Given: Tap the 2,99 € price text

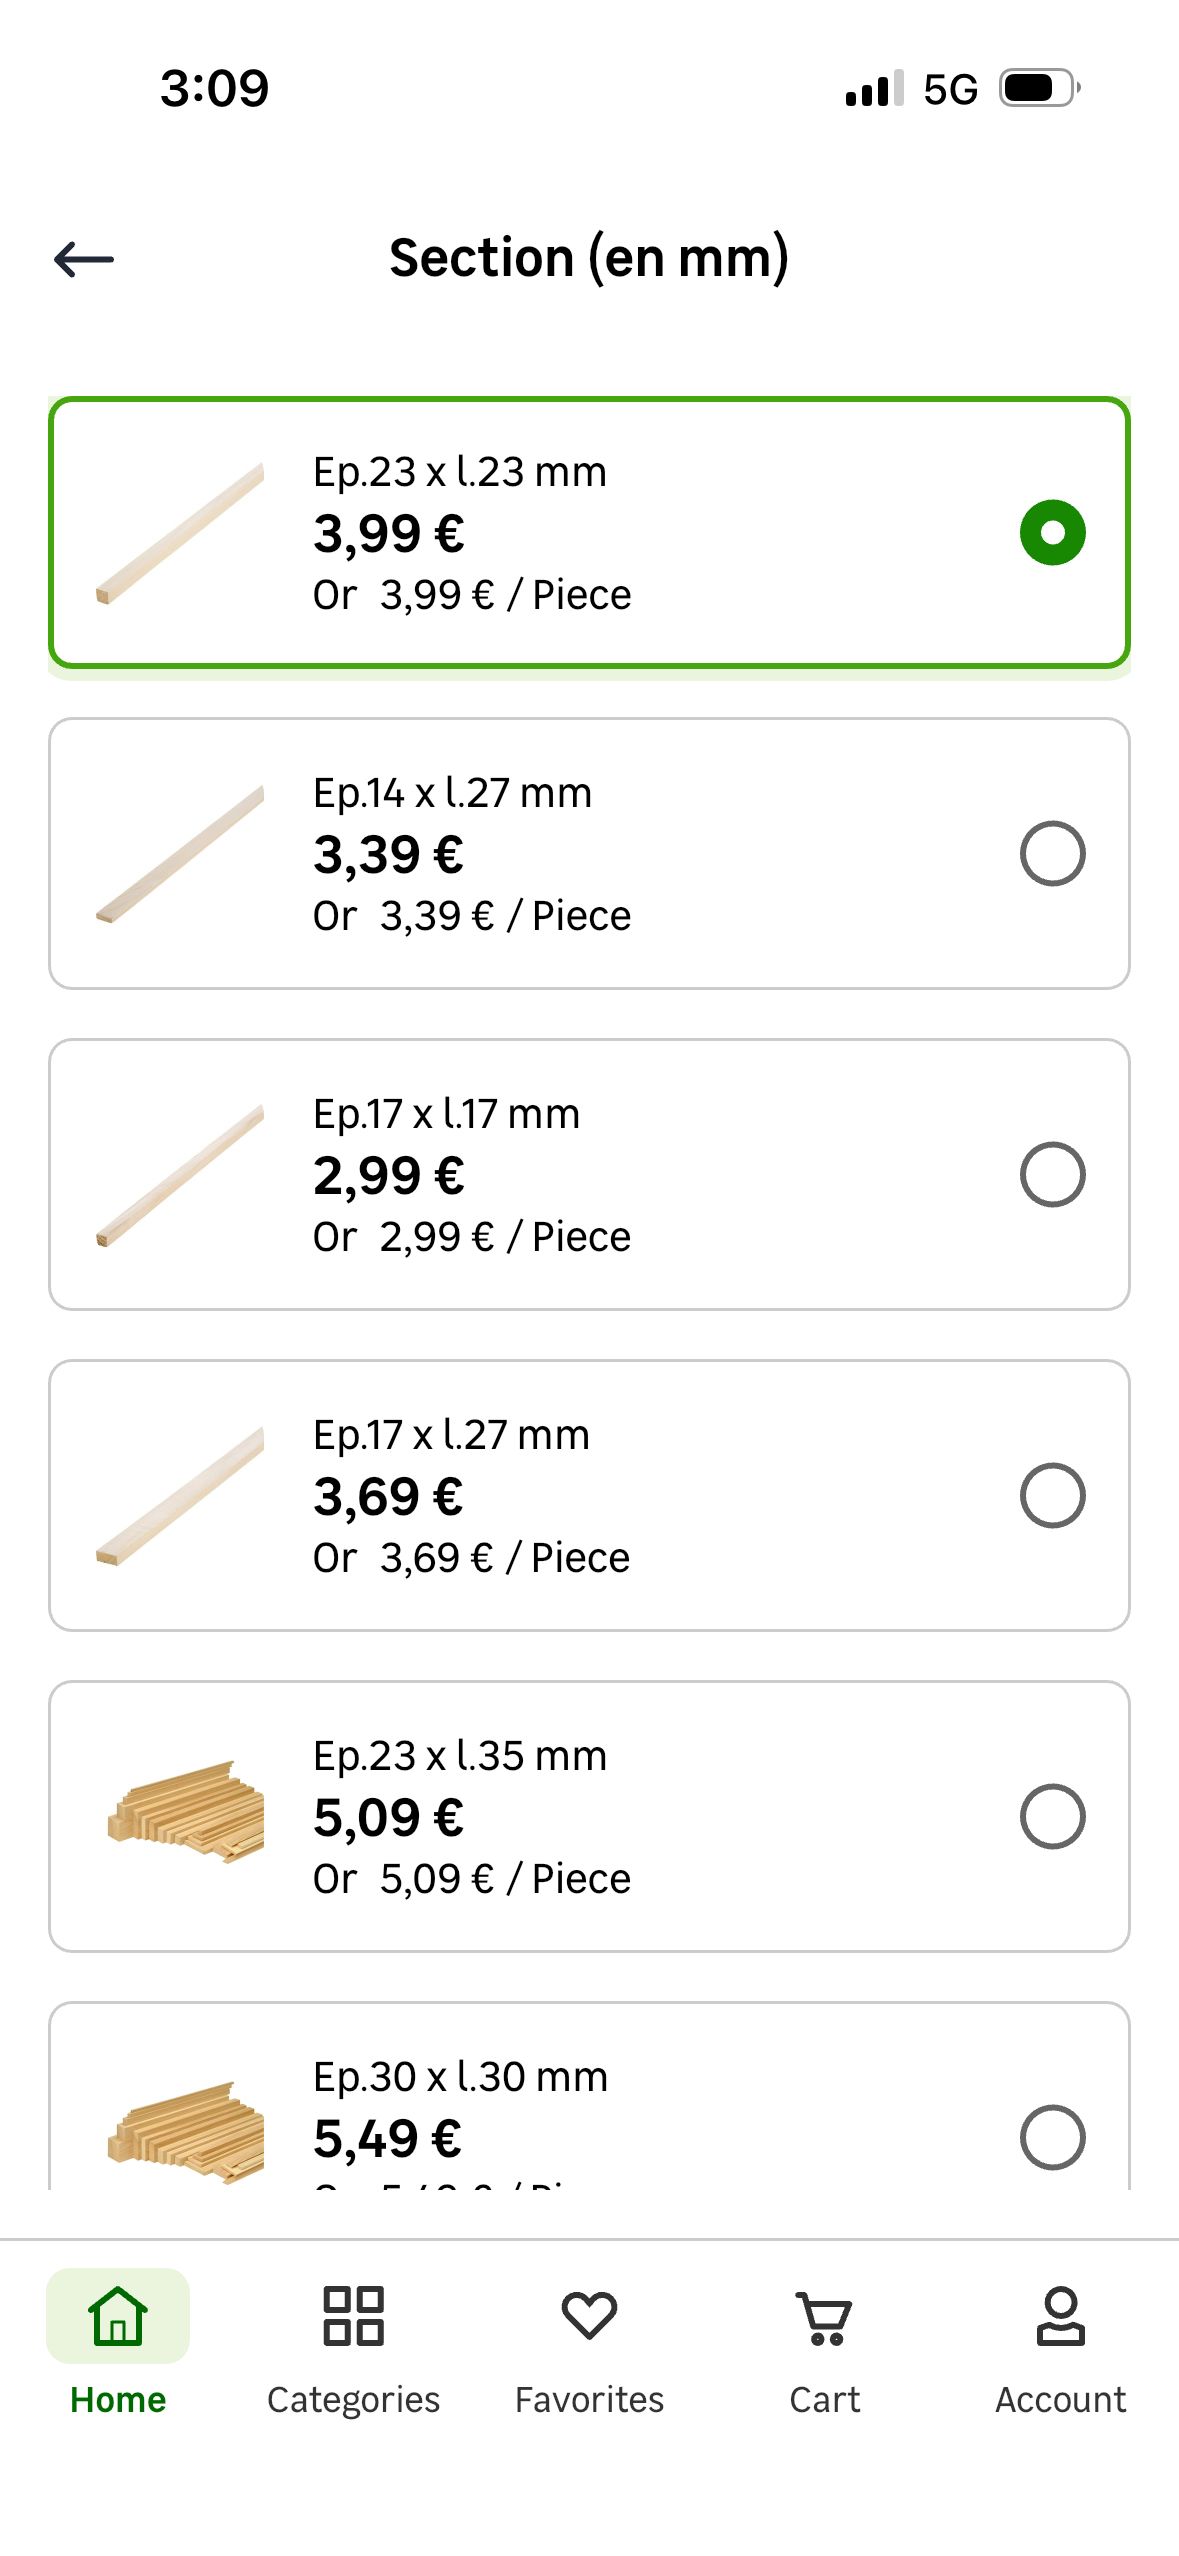Looking at the screenshot, I should tap(388, 1176).
